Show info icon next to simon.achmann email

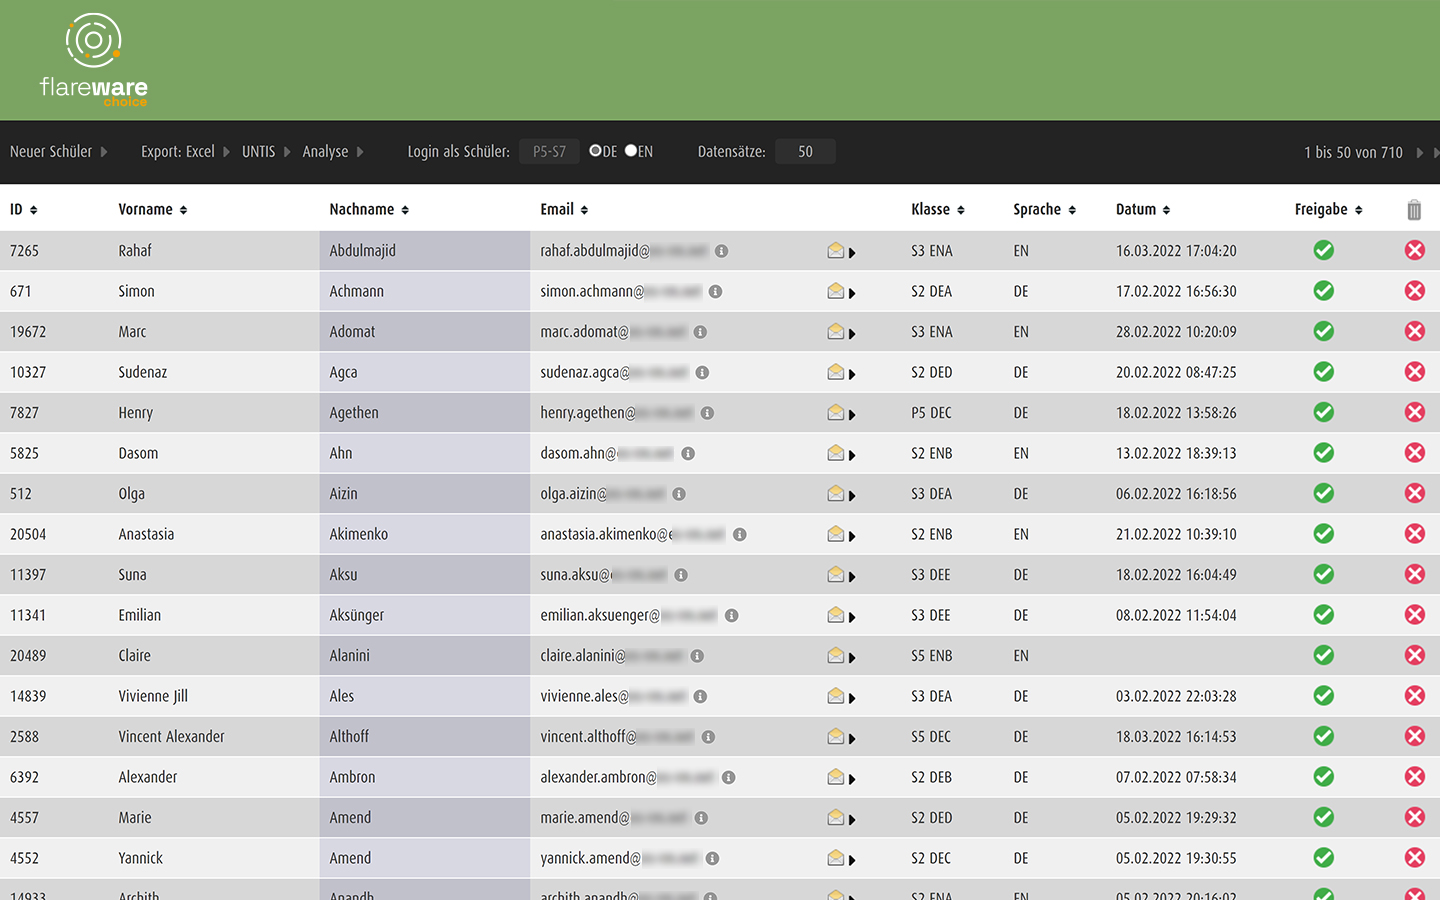[715, 292]
